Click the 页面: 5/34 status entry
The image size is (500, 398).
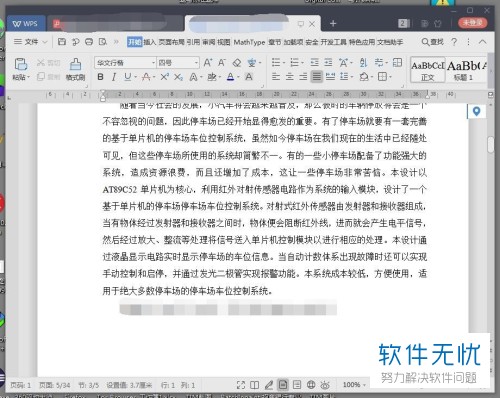[54, 385]
